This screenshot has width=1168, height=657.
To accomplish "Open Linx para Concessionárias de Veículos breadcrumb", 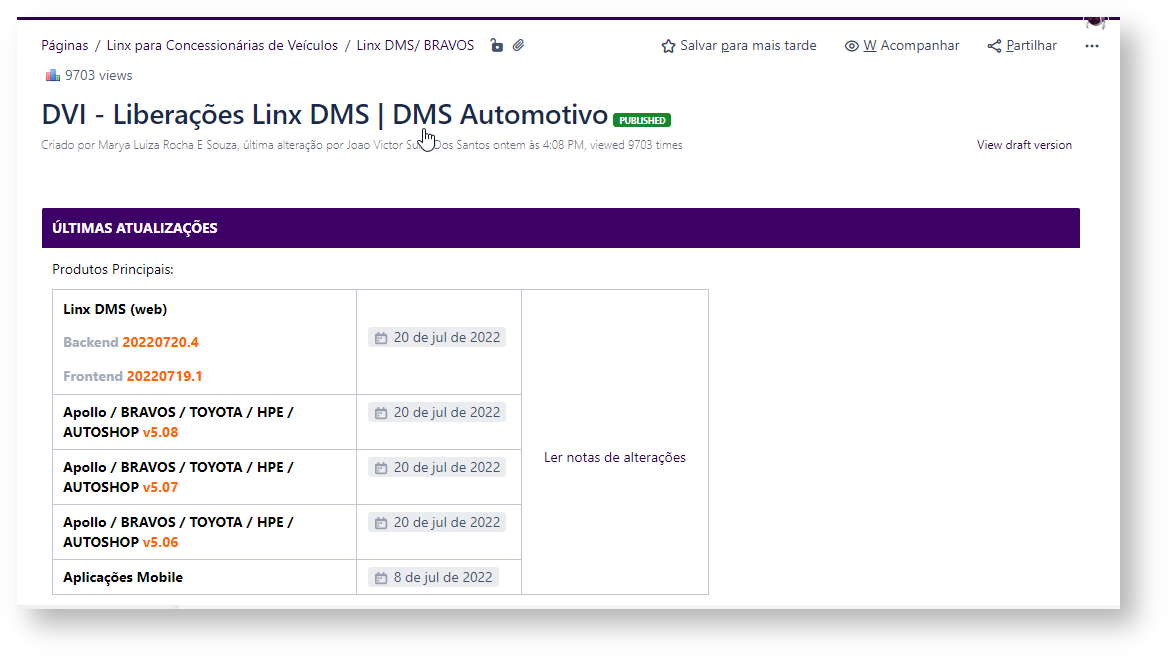I will pos(222,45).
